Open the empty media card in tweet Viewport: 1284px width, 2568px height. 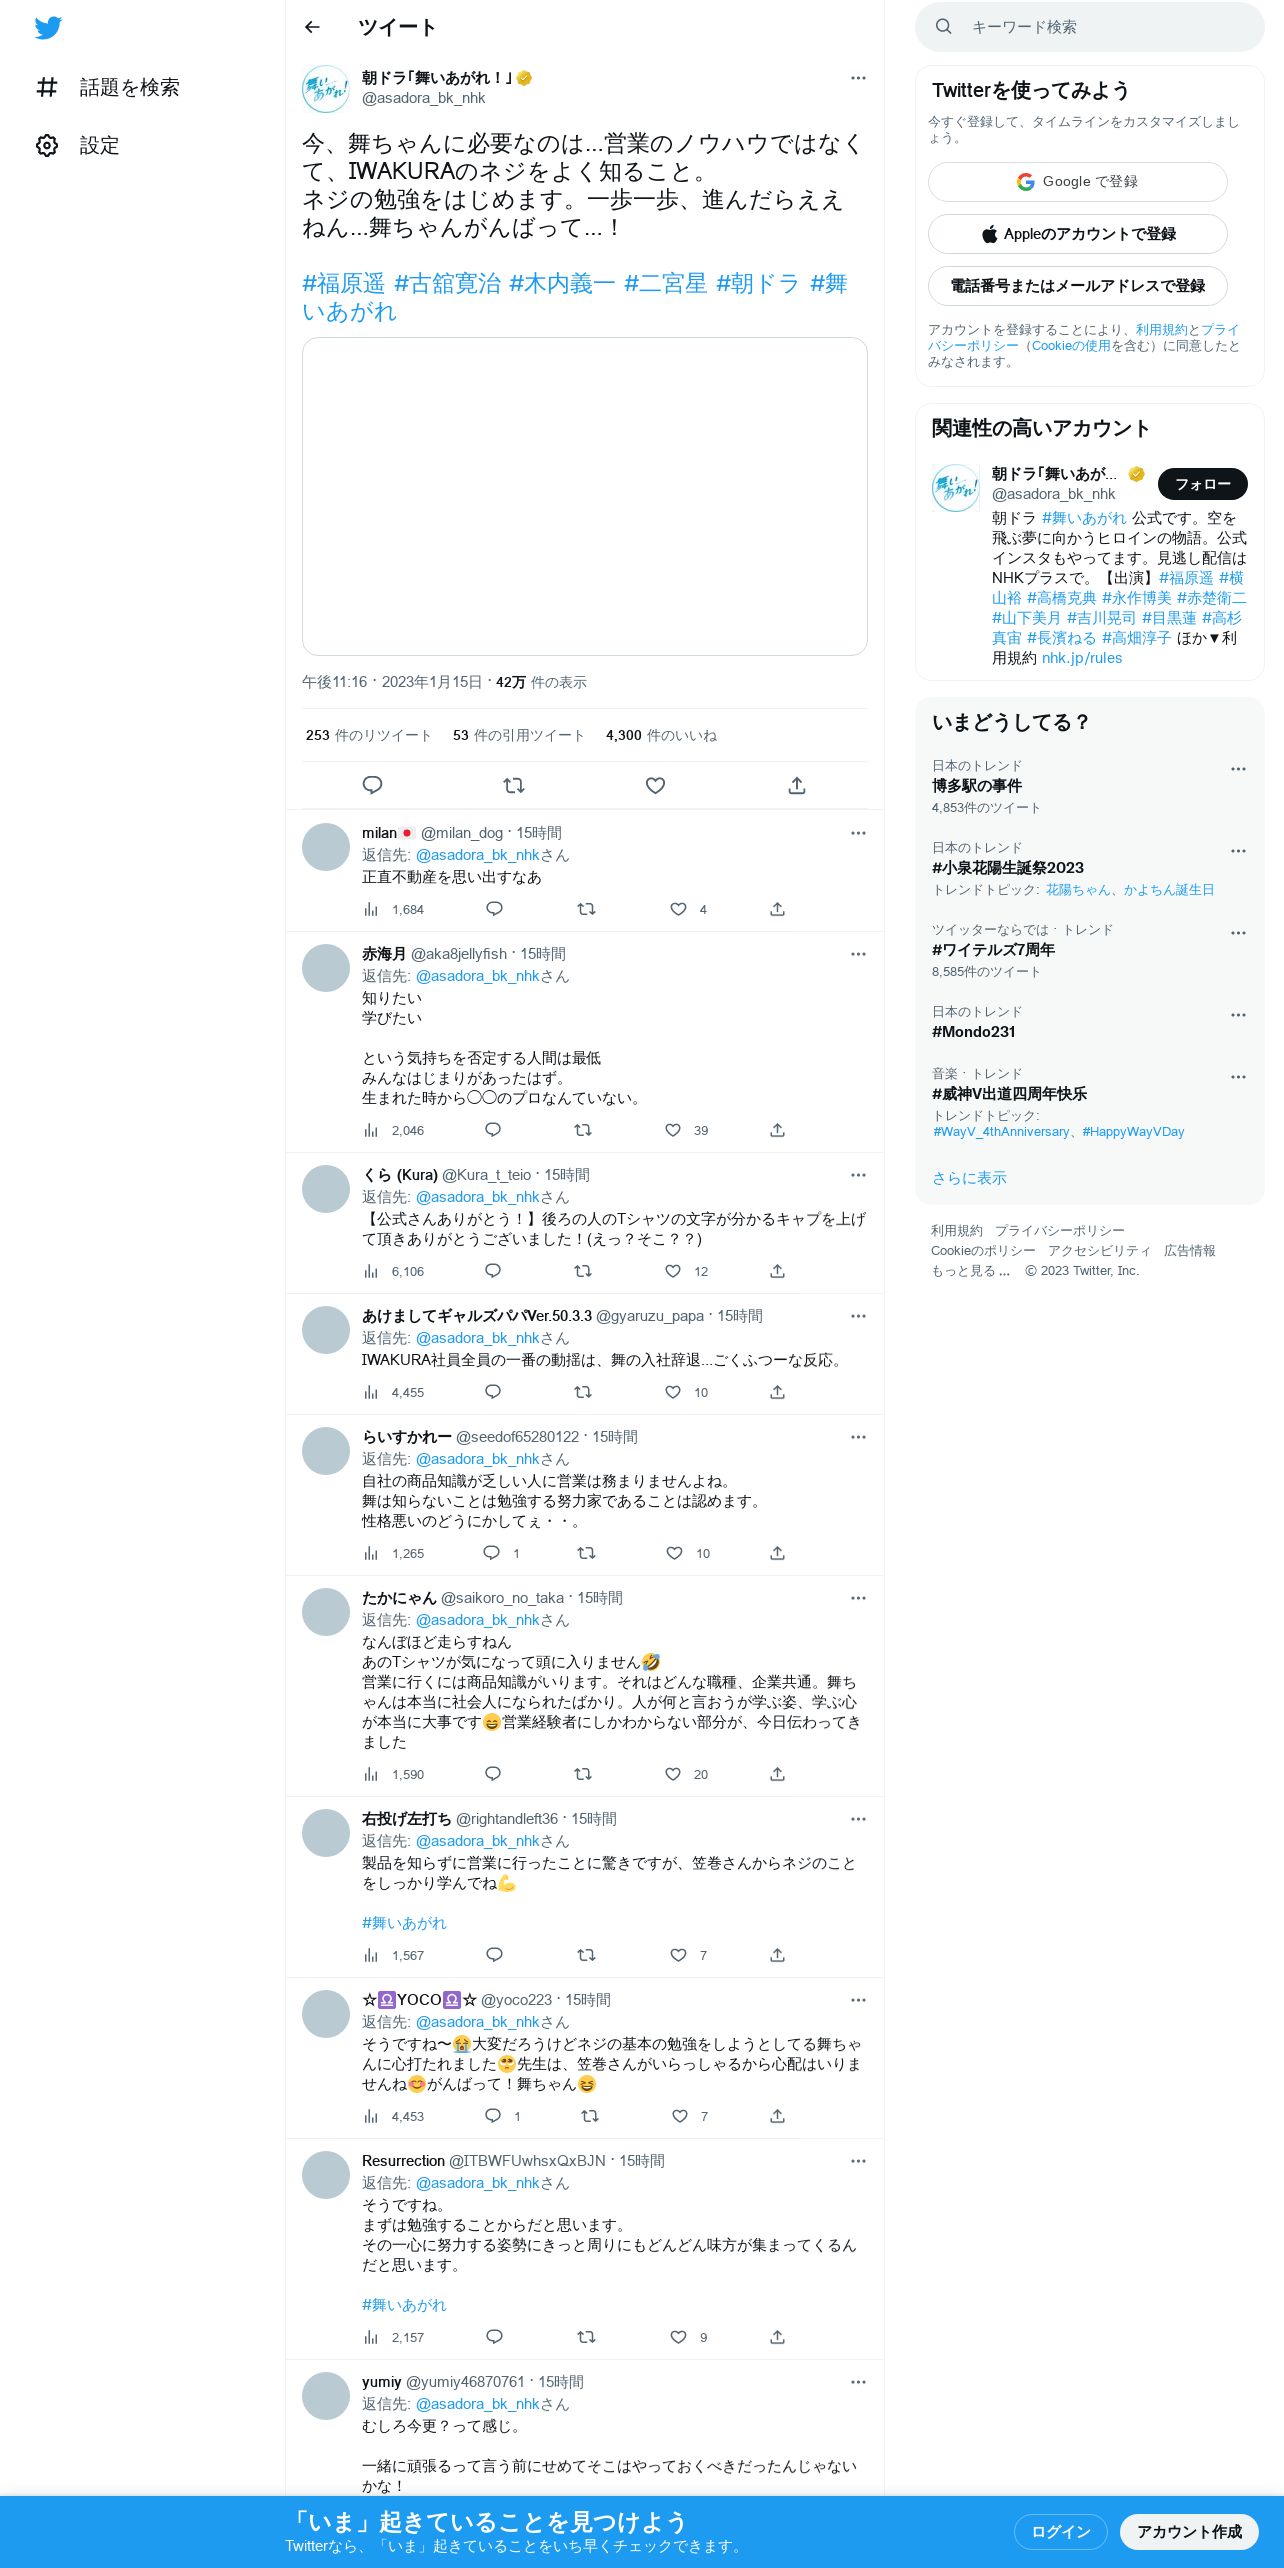coord(585,497)
